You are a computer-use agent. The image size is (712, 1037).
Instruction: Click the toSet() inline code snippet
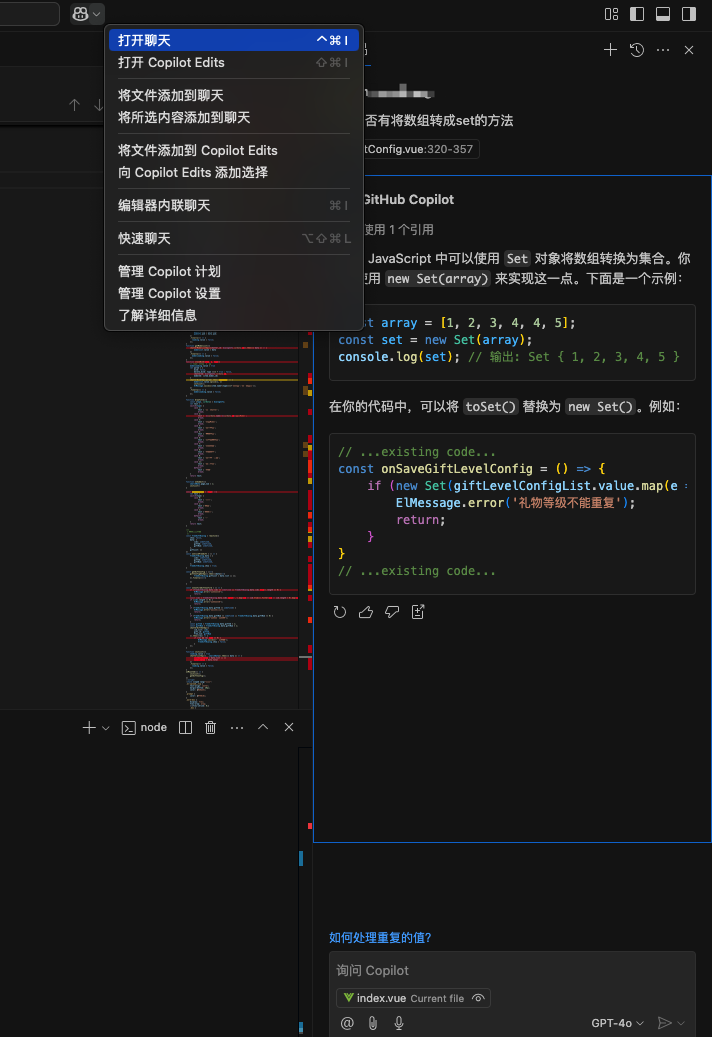491,406
